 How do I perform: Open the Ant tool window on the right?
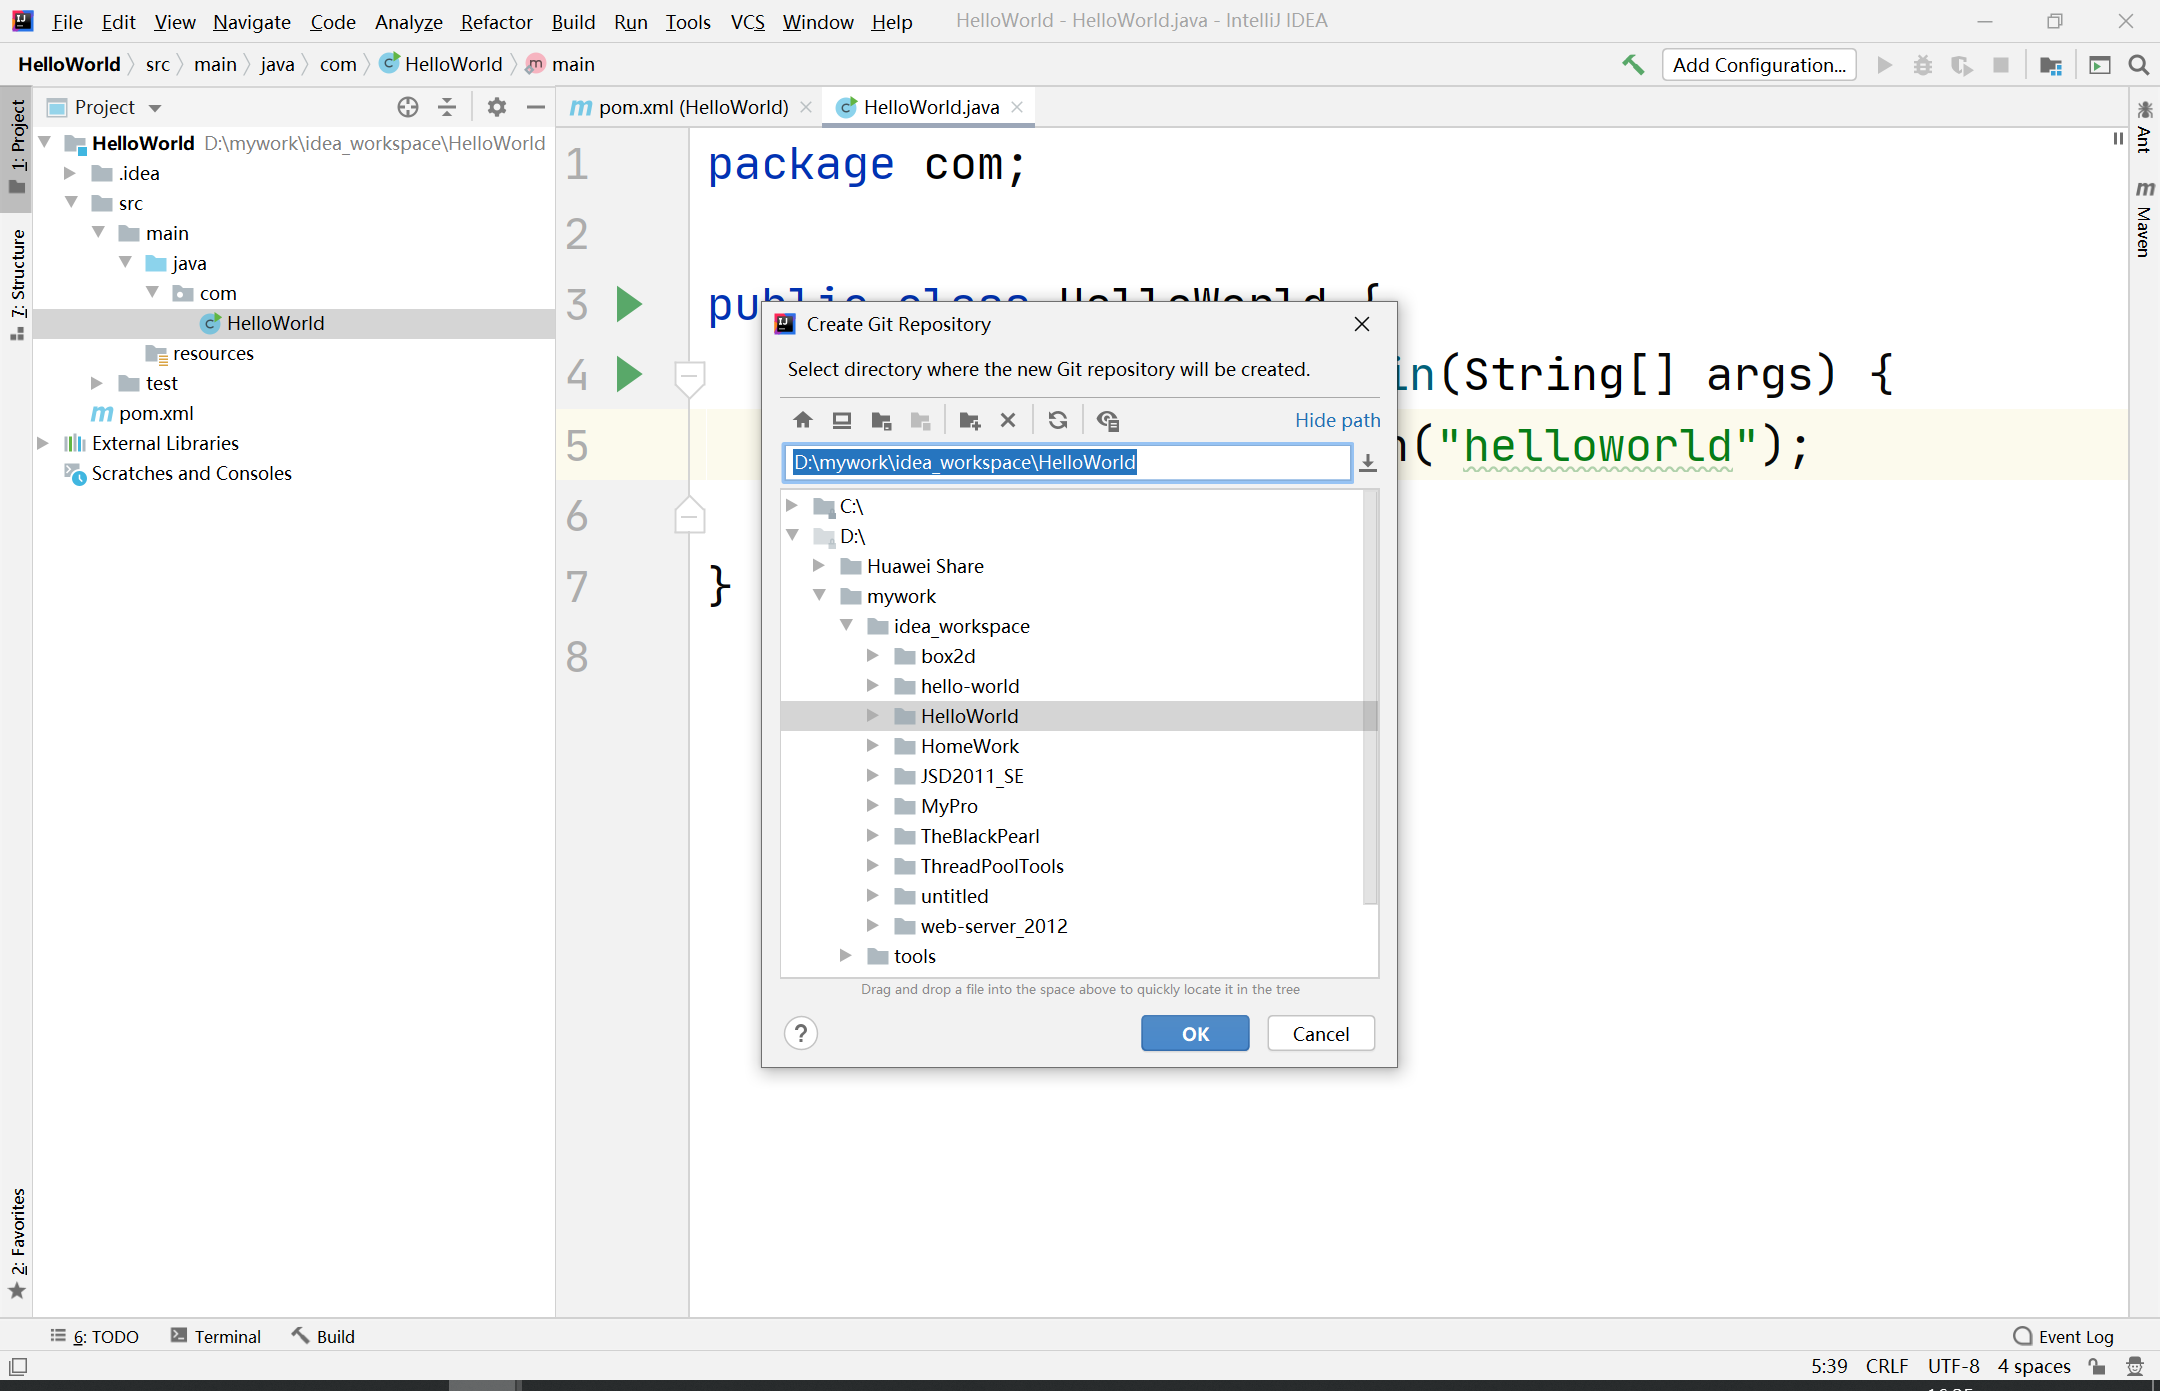[2145, 127]
